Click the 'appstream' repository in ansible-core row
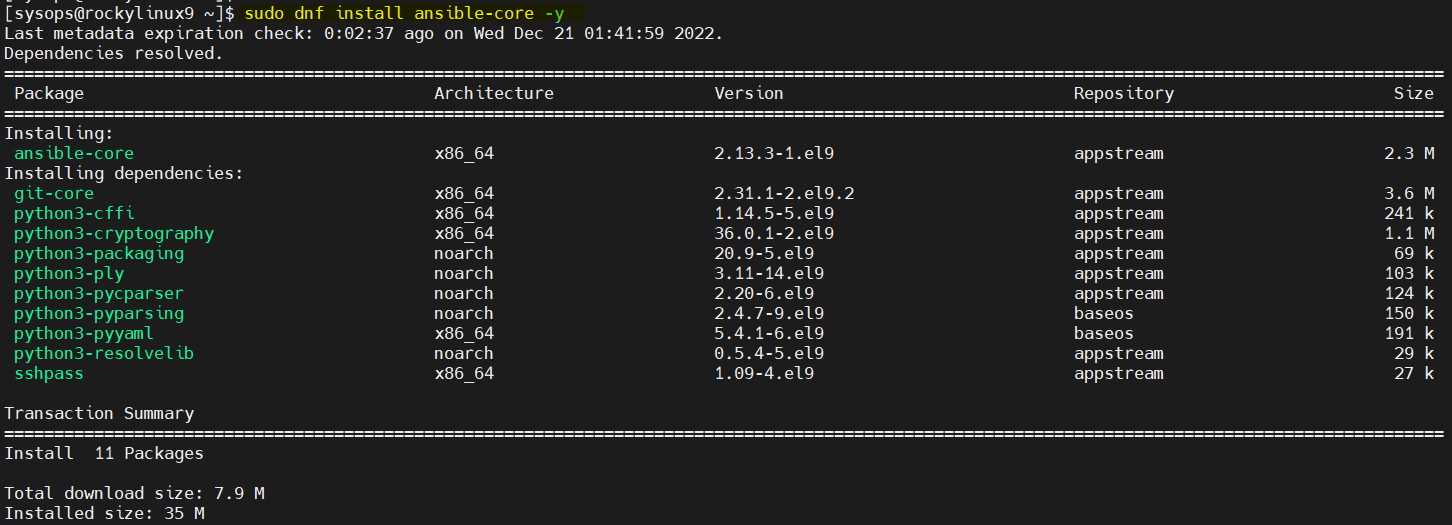 pos(1119,153)
